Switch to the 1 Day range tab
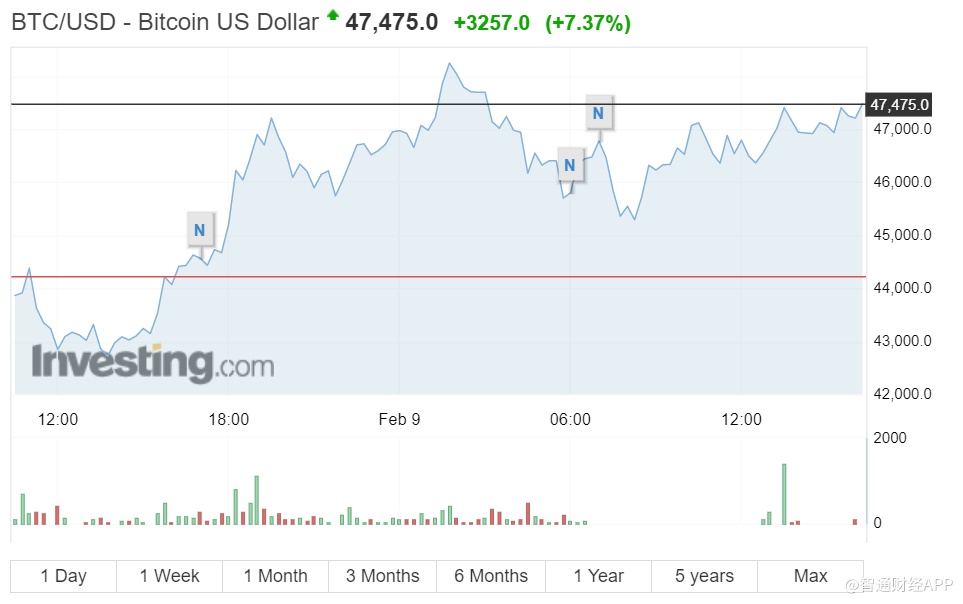Viewport: 963px width, 604px height. [63, 576]
